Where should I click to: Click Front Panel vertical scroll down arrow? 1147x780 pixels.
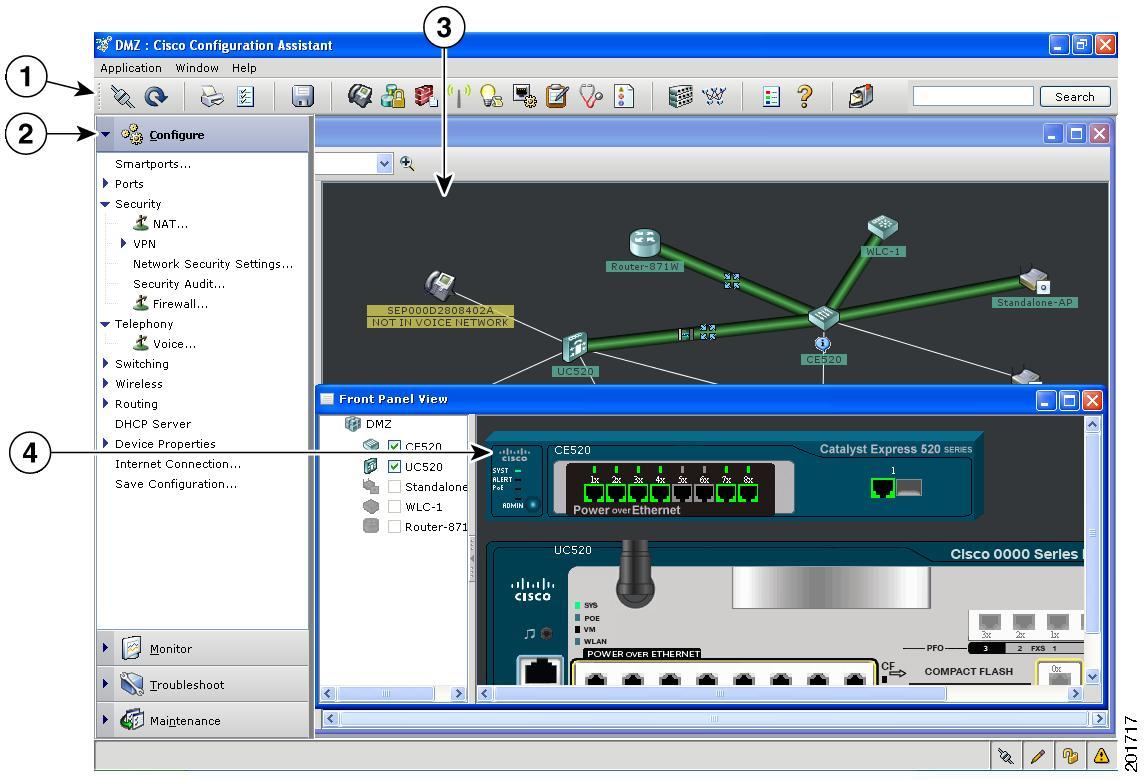pos(1091,676)
